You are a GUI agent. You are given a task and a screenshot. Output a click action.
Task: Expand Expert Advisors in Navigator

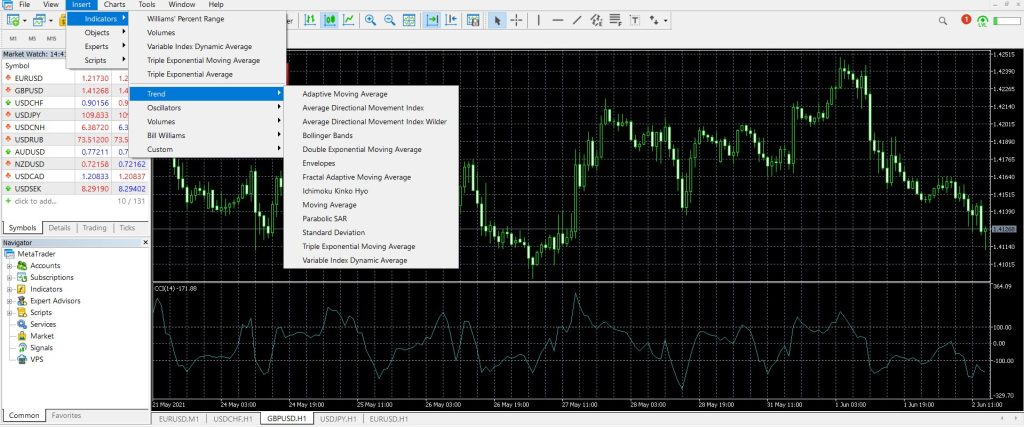point(9,301)
